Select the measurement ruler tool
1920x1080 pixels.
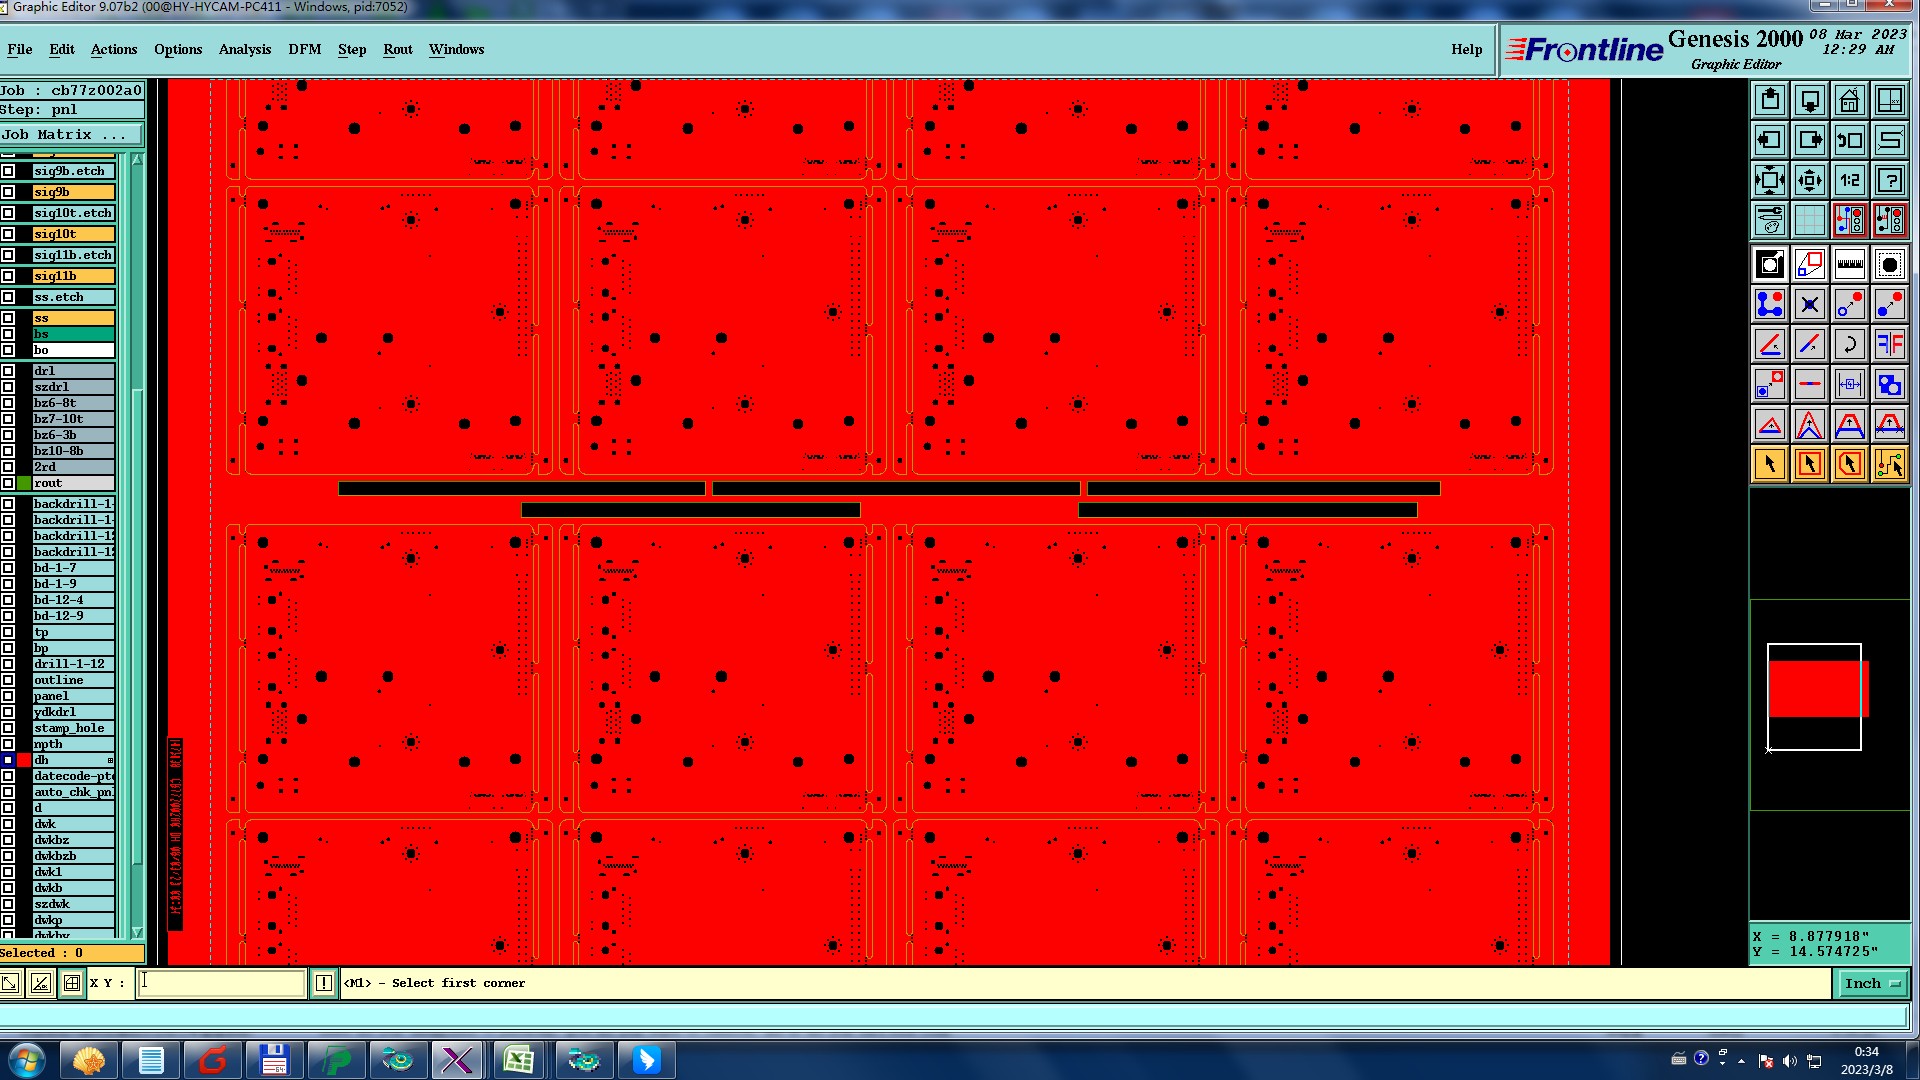click(1849, 265)
